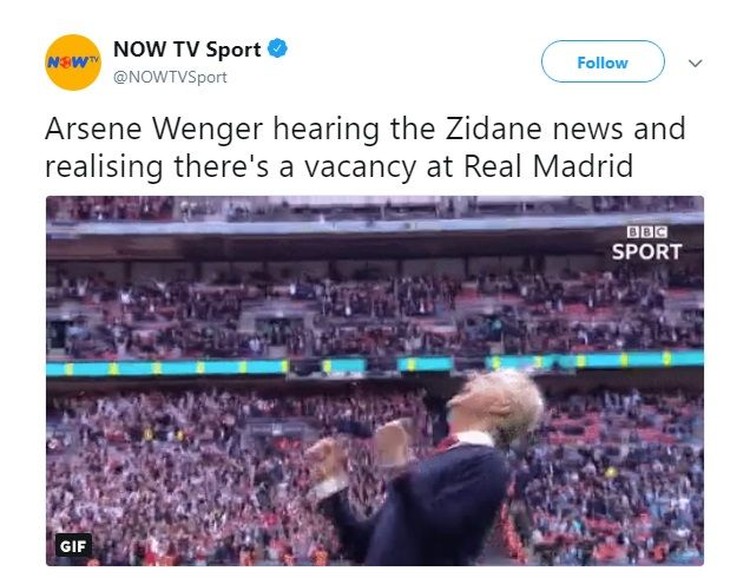Click the BBC Sport watermark logo
The height and width of the screenshot is (578, 750).
tap(647, 244)
